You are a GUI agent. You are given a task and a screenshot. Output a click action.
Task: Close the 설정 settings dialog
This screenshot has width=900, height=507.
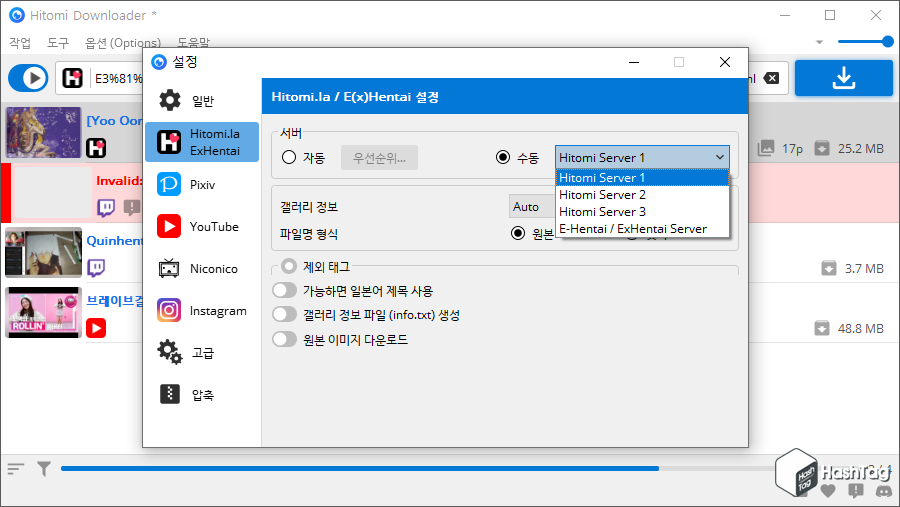(725, 62)
